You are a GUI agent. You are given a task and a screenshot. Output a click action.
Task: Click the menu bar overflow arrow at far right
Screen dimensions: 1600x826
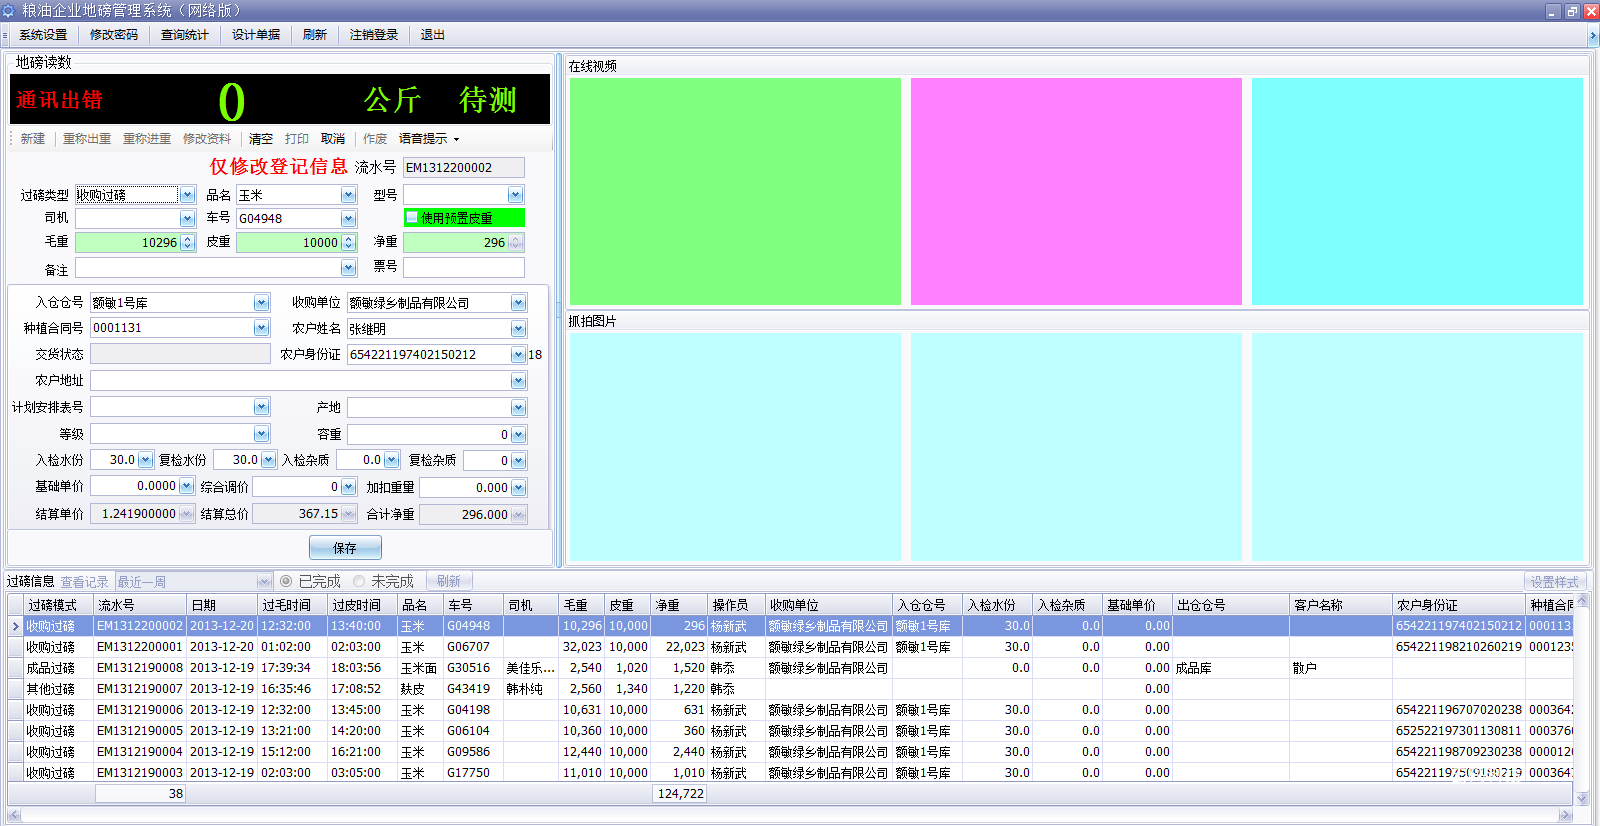tap(1593, 35)
